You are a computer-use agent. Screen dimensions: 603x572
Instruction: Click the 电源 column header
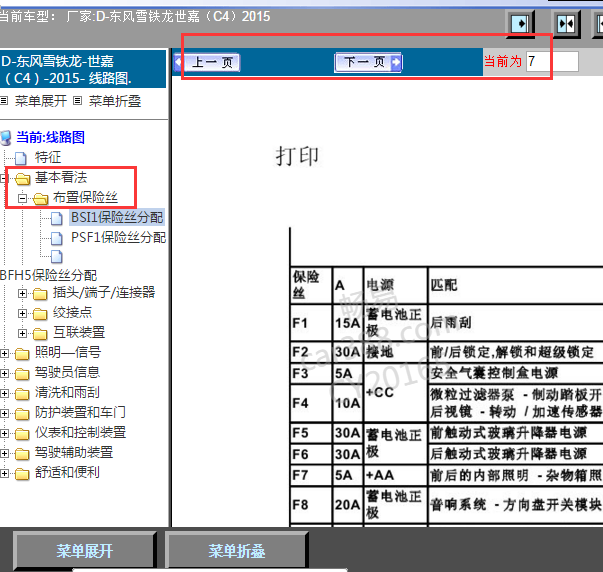(395, 285)
